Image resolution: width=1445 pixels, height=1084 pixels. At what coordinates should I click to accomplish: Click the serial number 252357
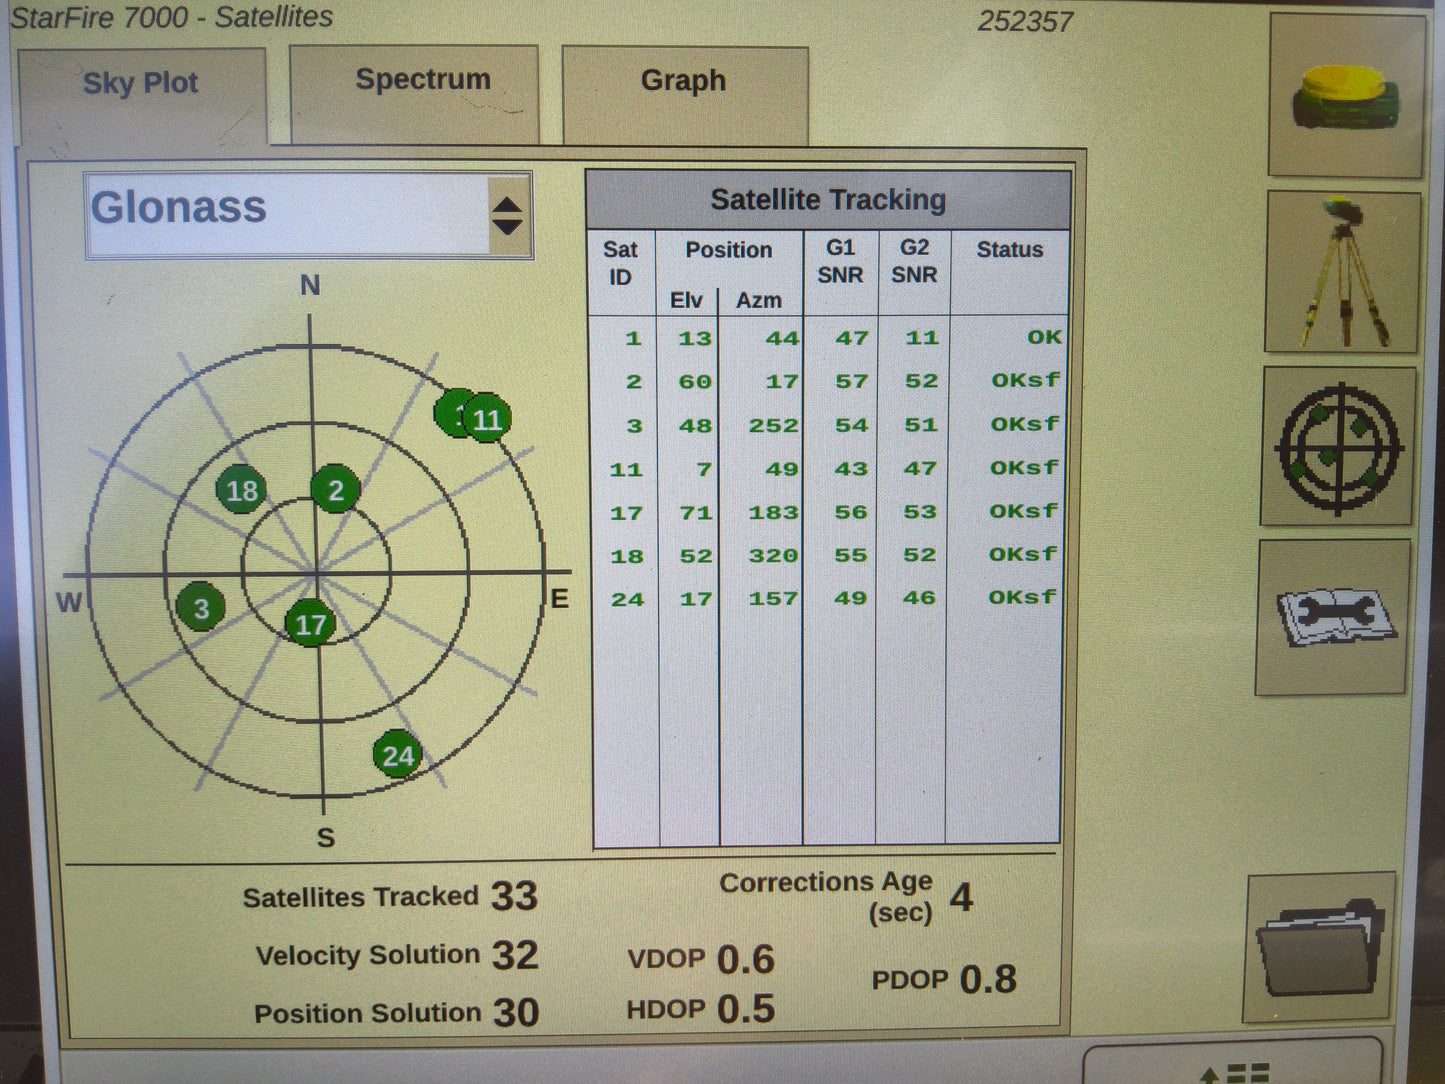1025,21
